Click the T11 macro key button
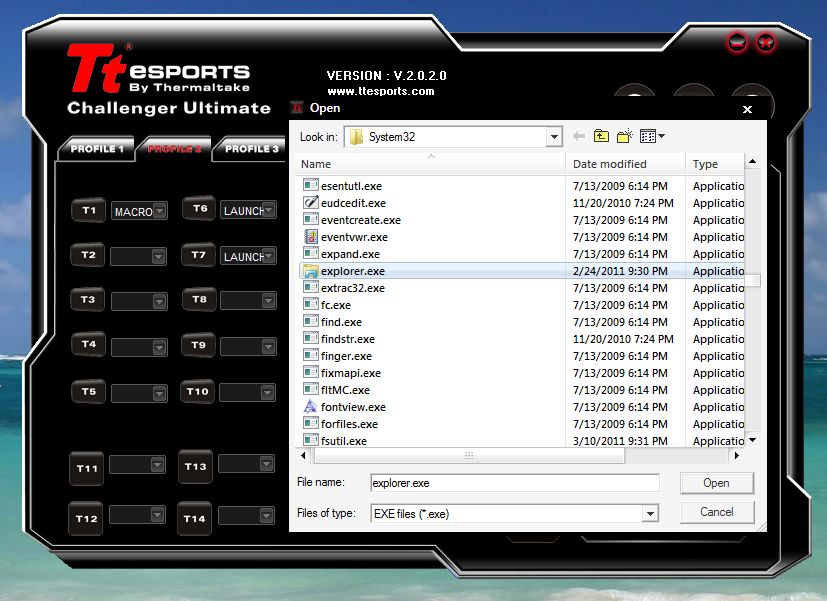 pyautogui.click(x=87, y=468)
